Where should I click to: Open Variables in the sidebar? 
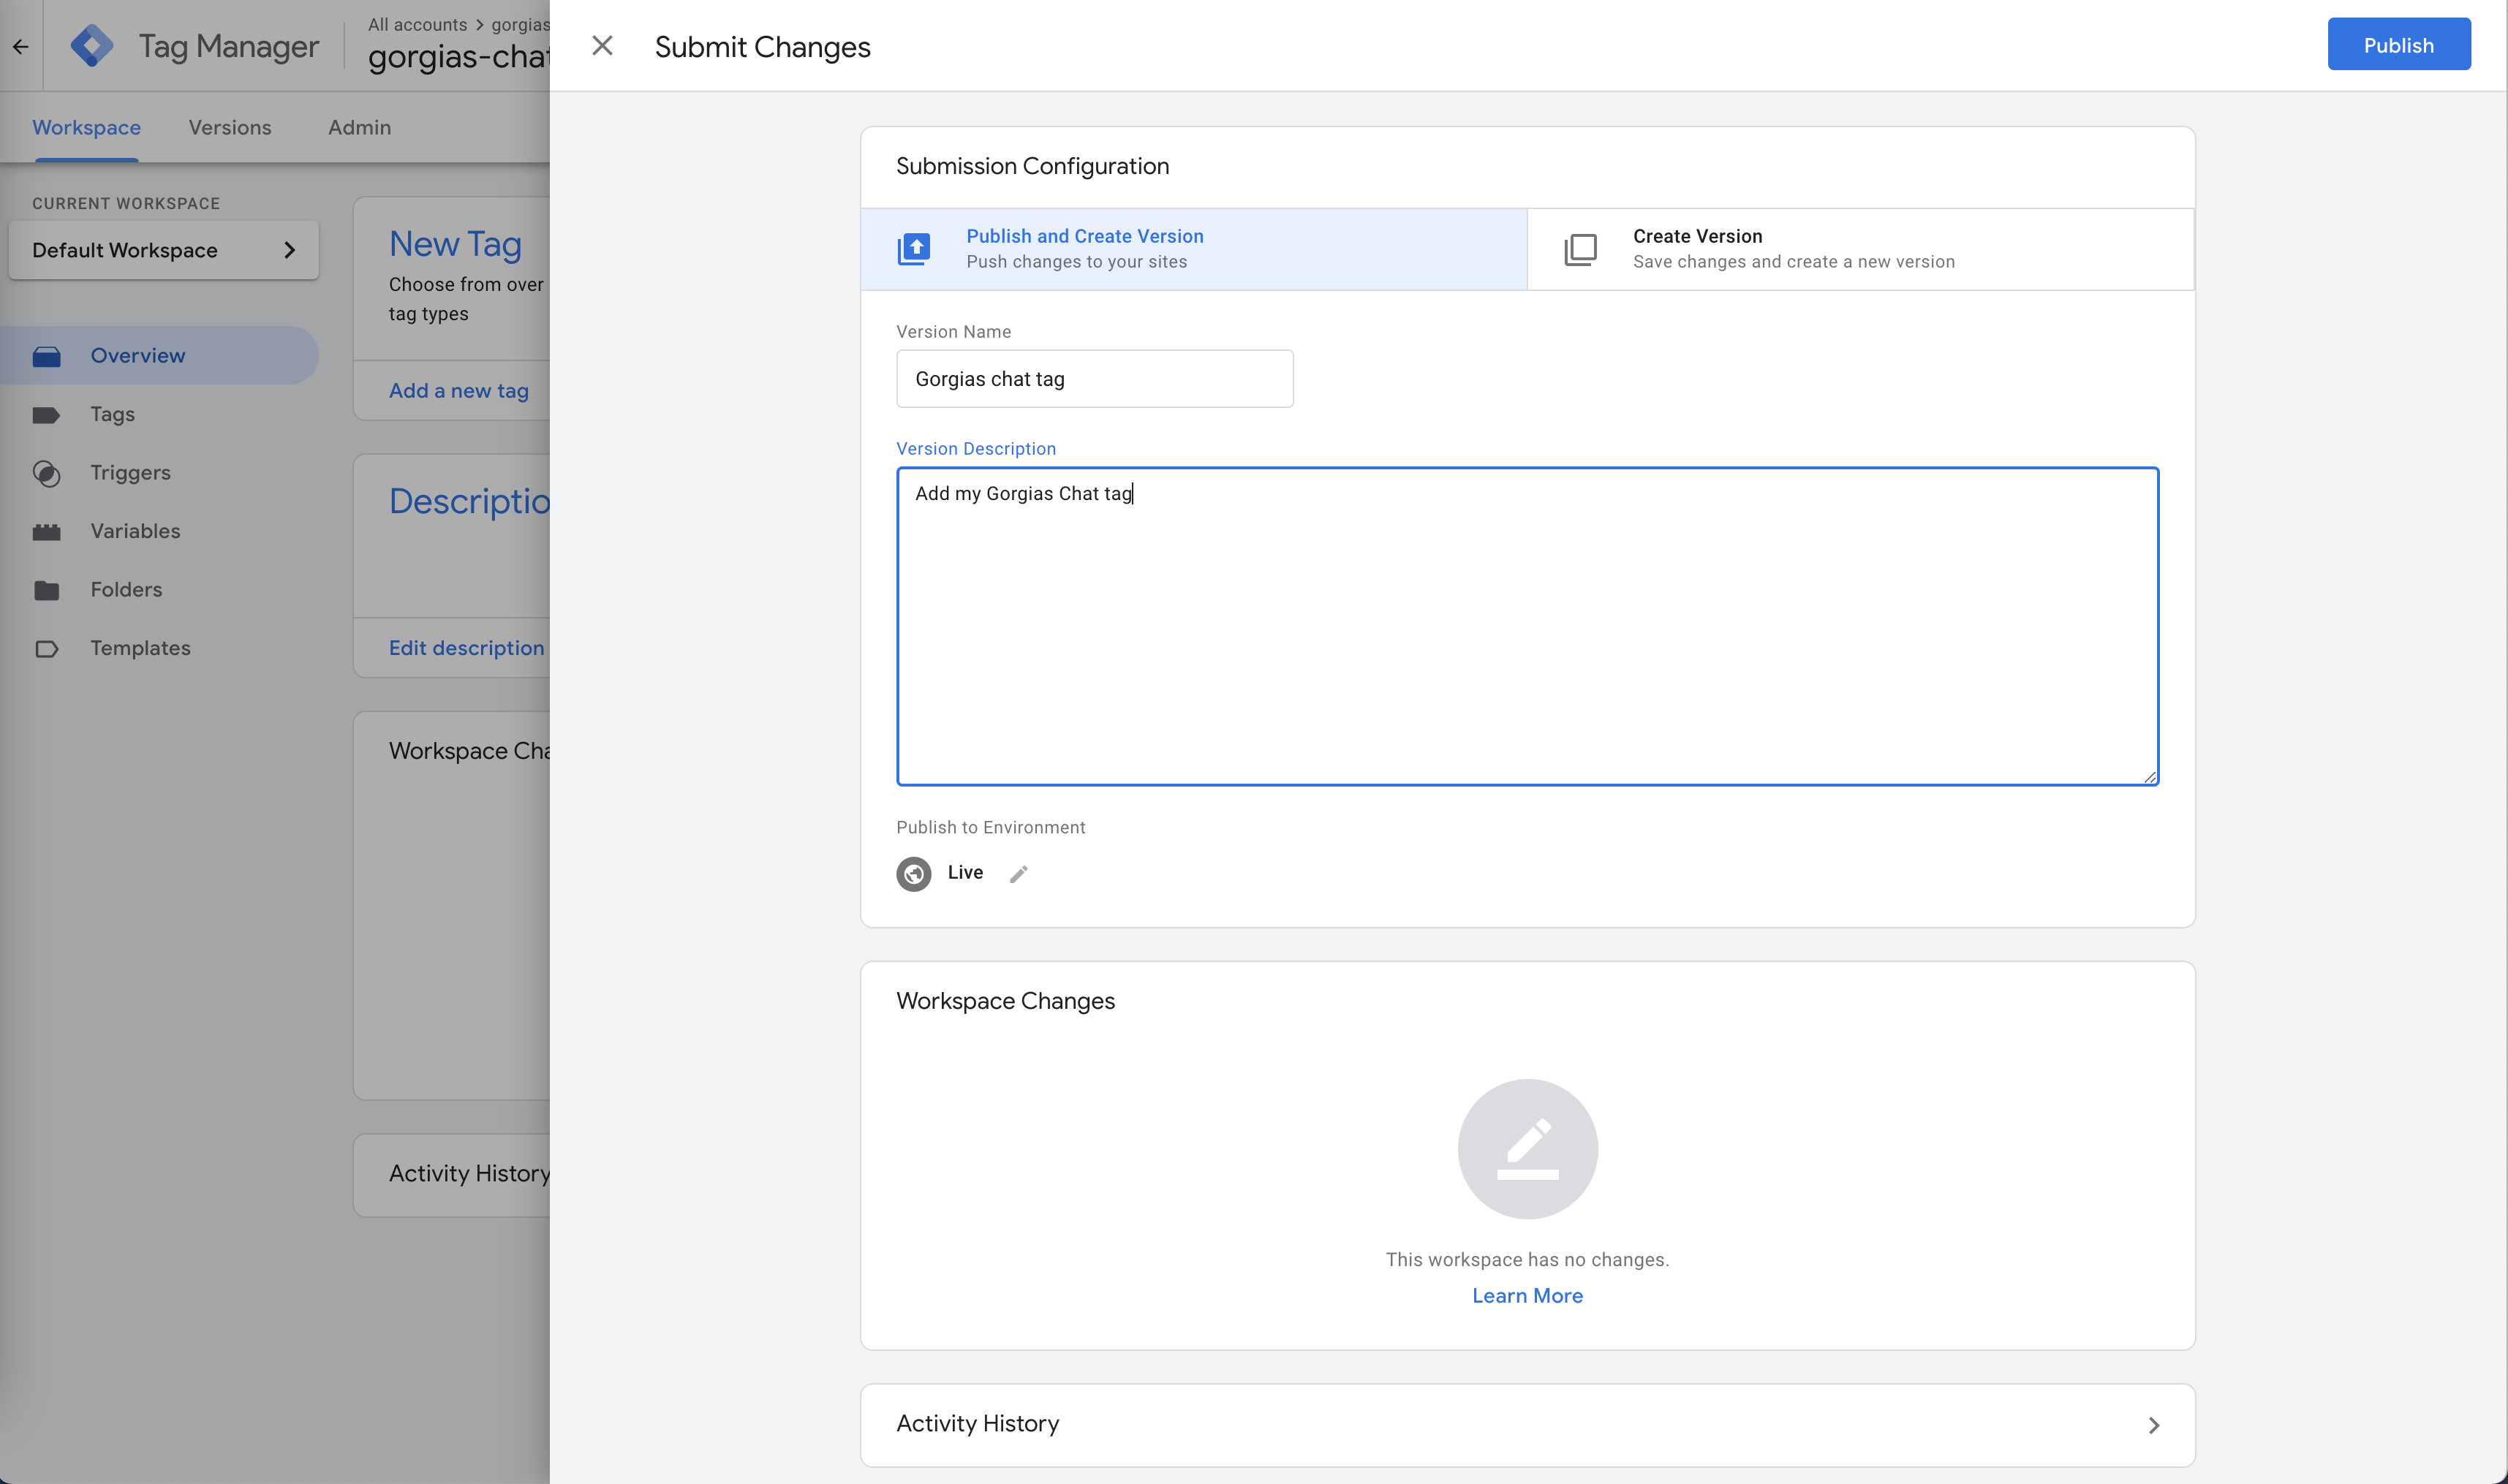pyautogui.click(x=159, y=531)
